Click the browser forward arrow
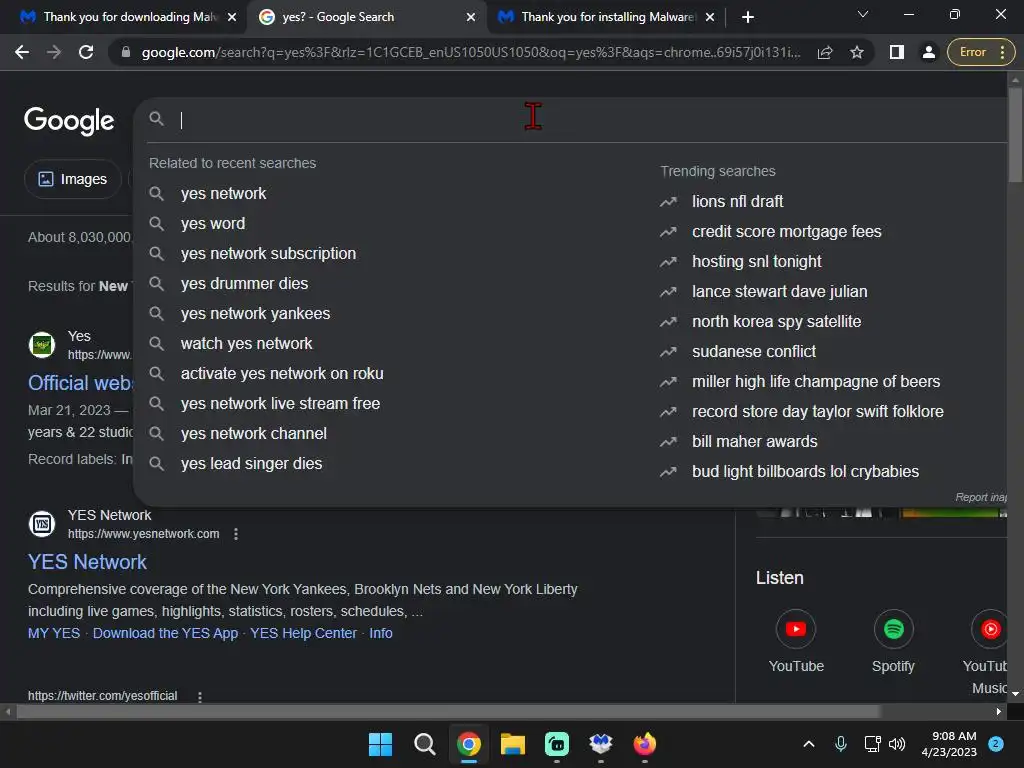This screenshot has width=1024, height=768. click(x=54, y=52)
